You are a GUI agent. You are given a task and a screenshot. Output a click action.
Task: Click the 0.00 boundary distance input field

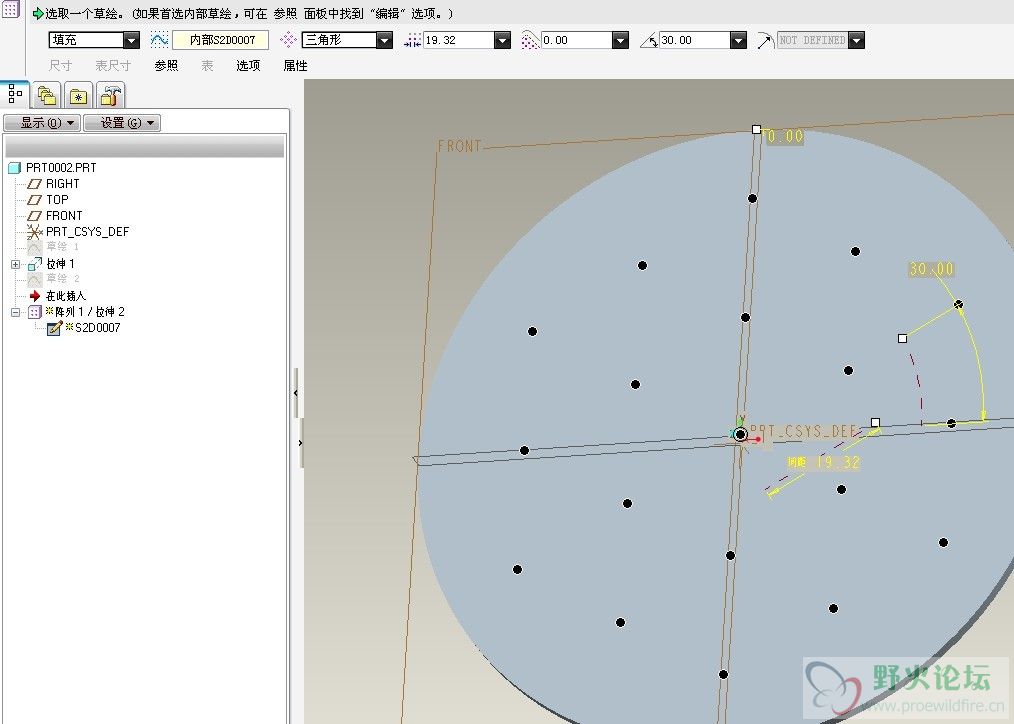[577, 40]
